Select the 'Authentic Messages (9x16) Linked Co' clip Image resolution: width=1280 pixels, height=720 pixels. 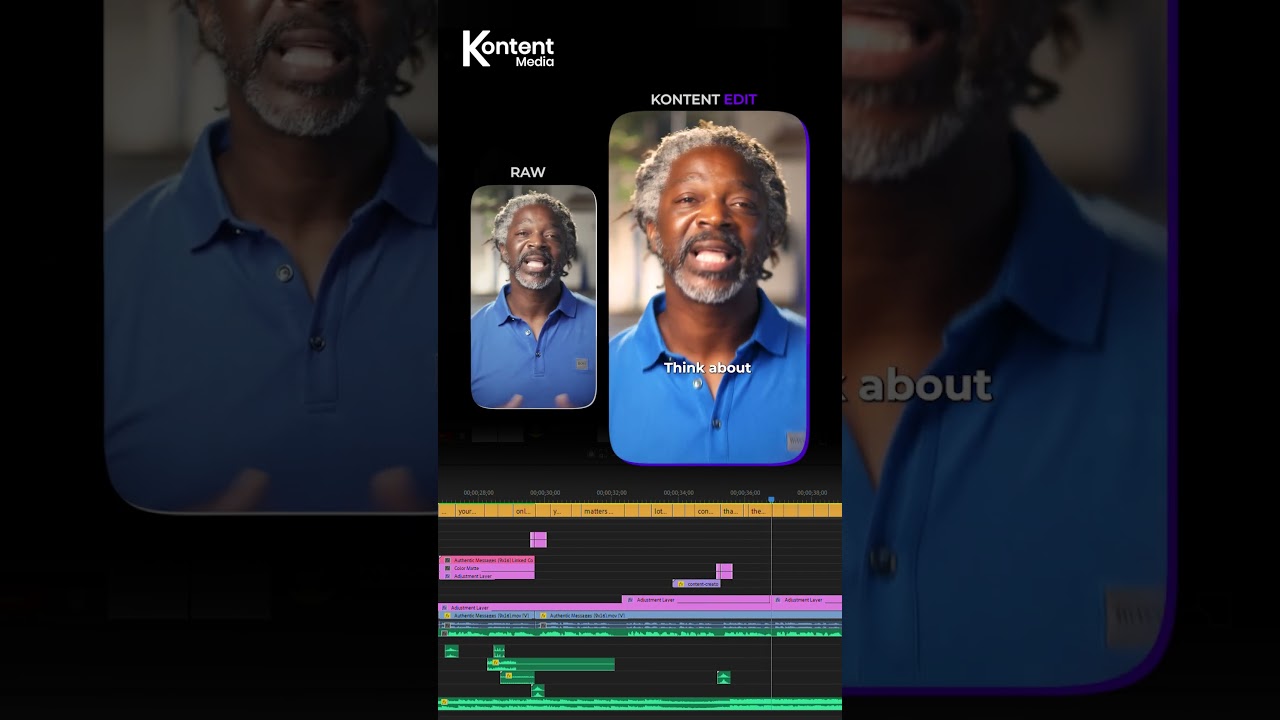[486, 560]
